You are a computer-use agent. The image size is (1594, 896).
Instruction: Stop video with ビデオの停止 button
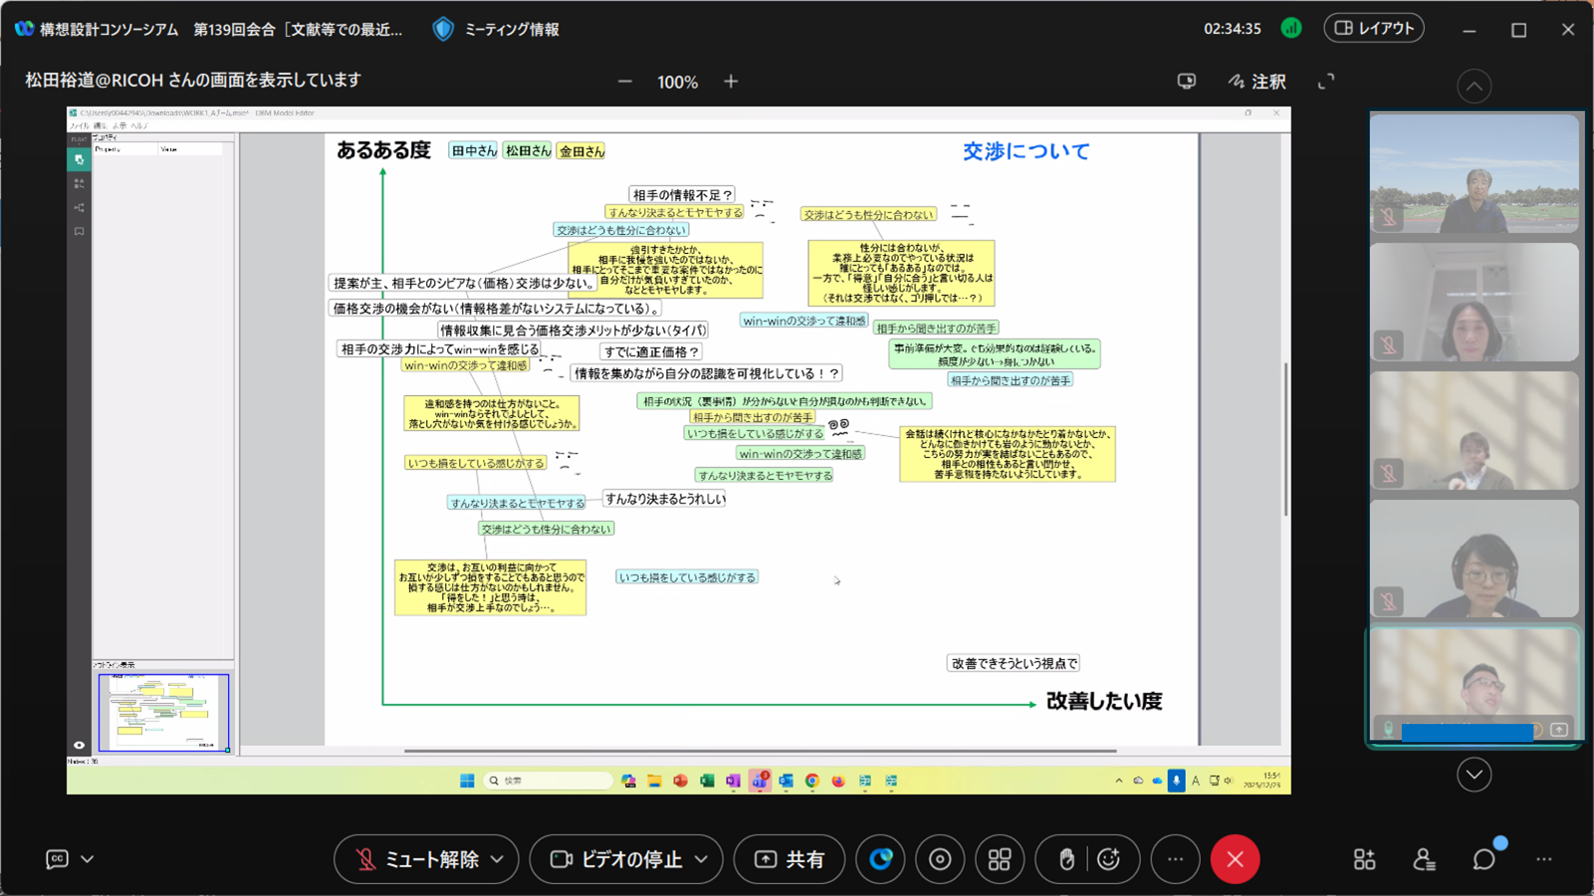pyautogui.click(x=615, y=859)
